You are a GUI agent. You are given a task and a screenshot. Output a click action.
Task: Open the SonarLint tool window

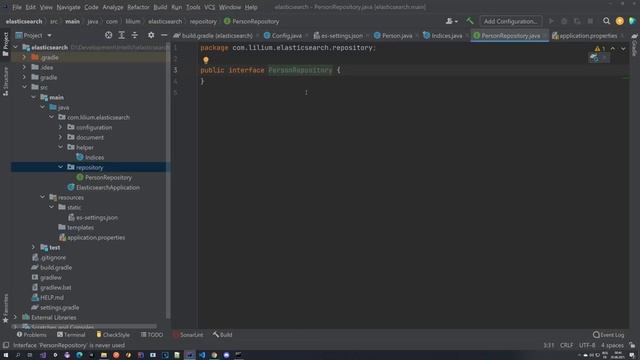[188, 335]
